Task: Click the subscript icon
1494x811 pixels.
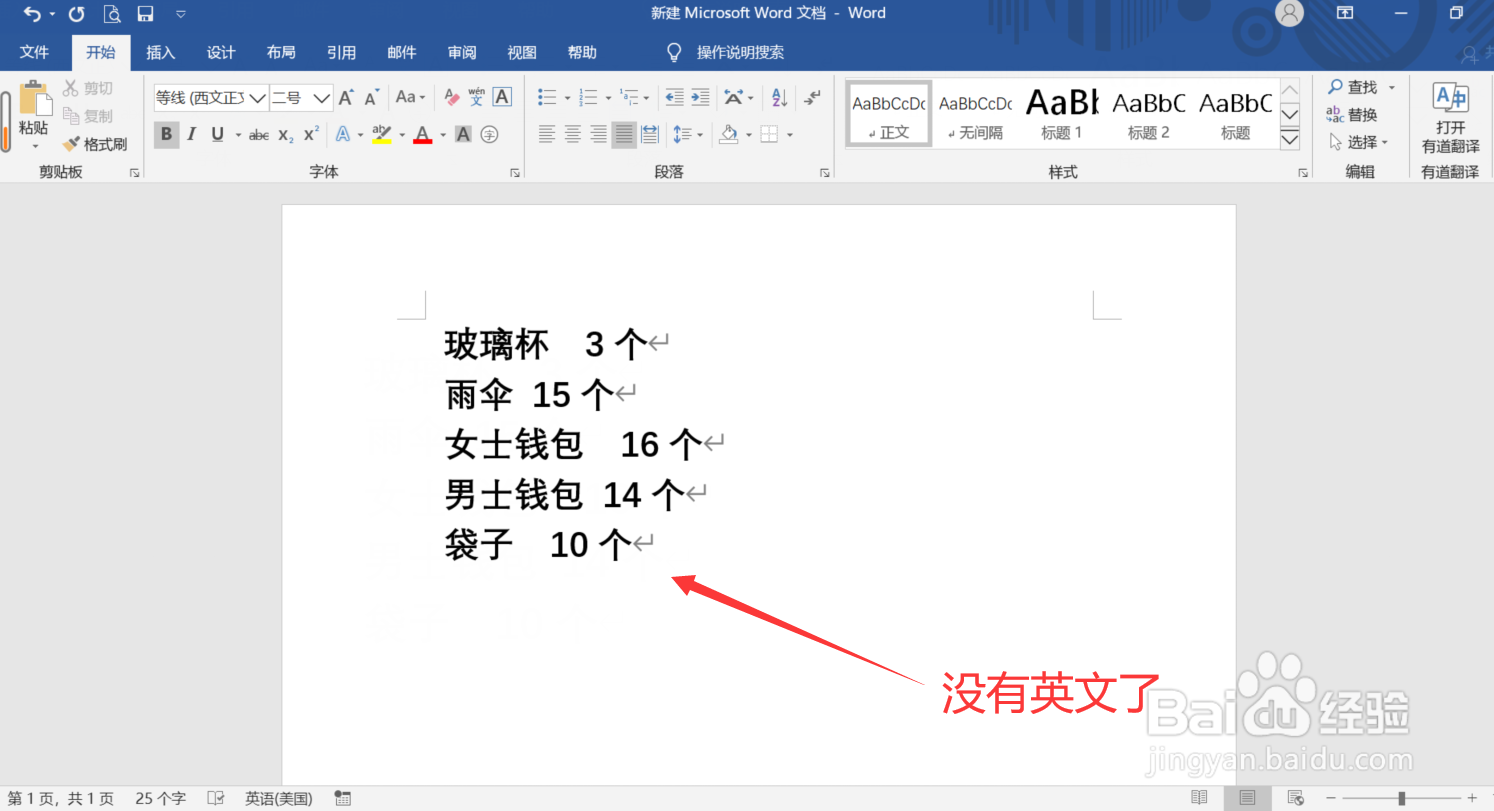Action: pyautogui.click(x=283, y=134)
